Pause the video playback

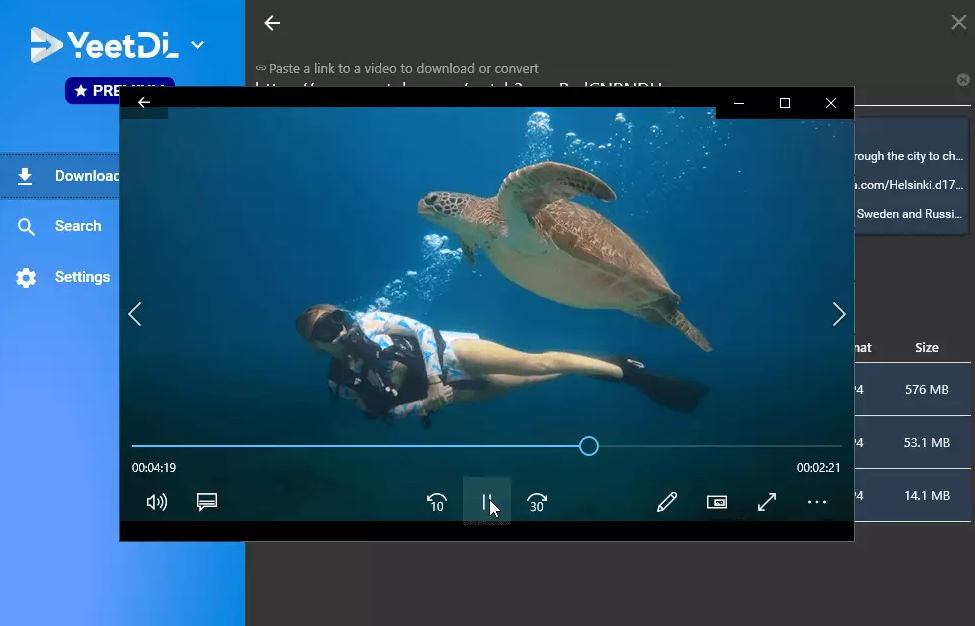click(487, 502)
